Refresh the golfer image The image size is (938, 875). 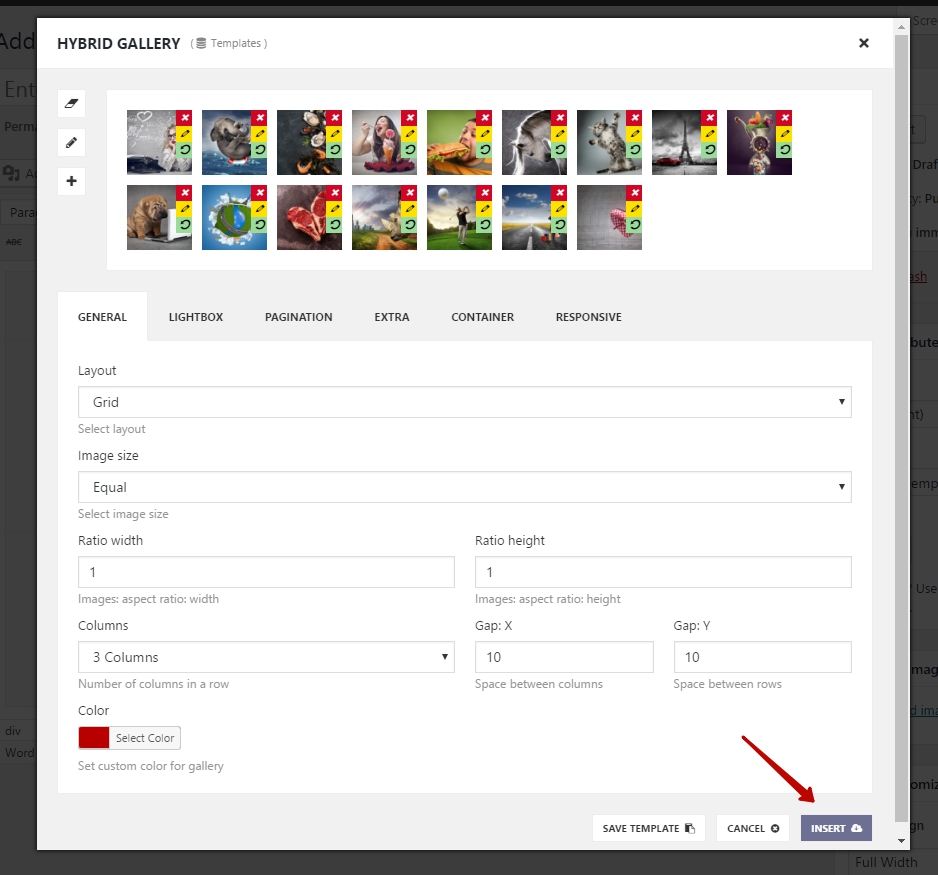point(485,224)
